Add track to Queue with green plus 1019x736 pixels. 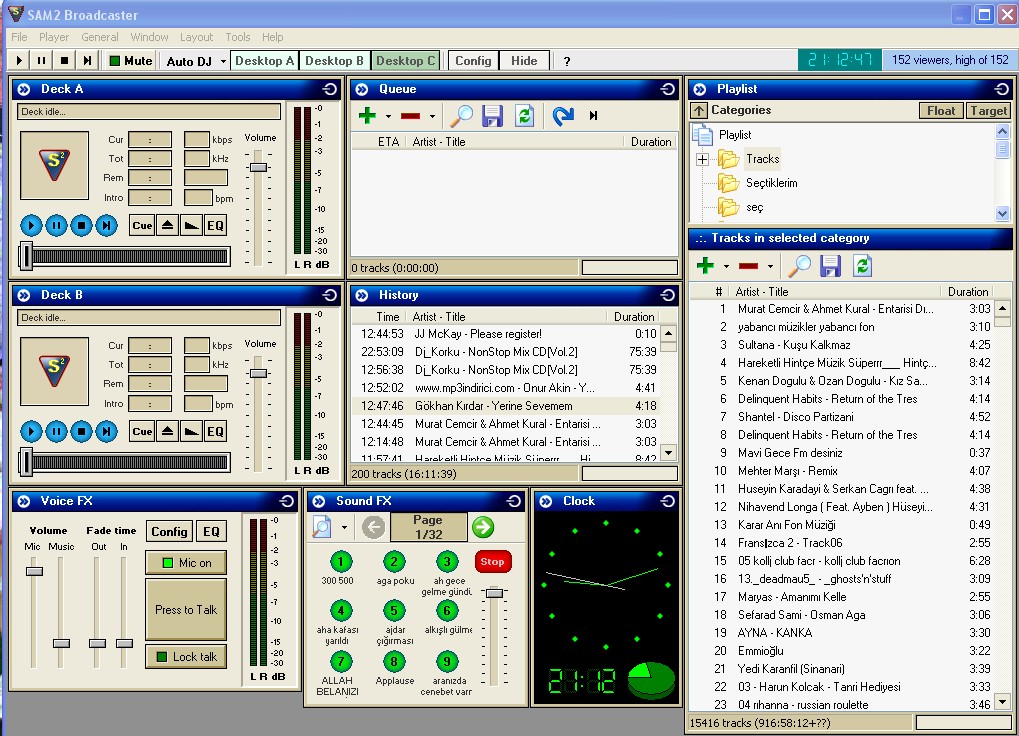click(367, 116)
